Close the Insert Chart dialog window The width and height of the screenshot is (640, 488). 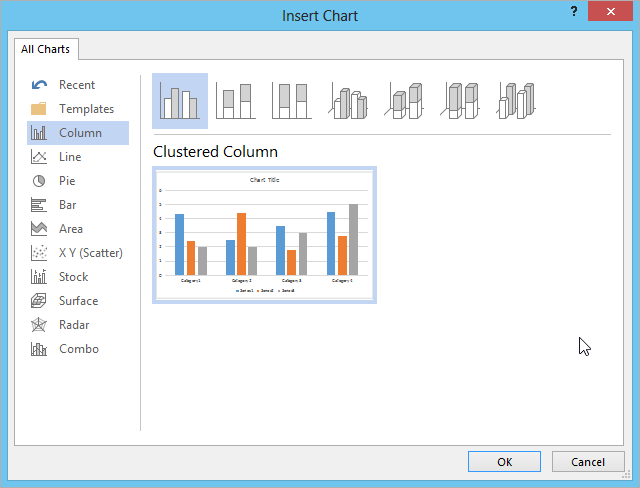(611, 11)
